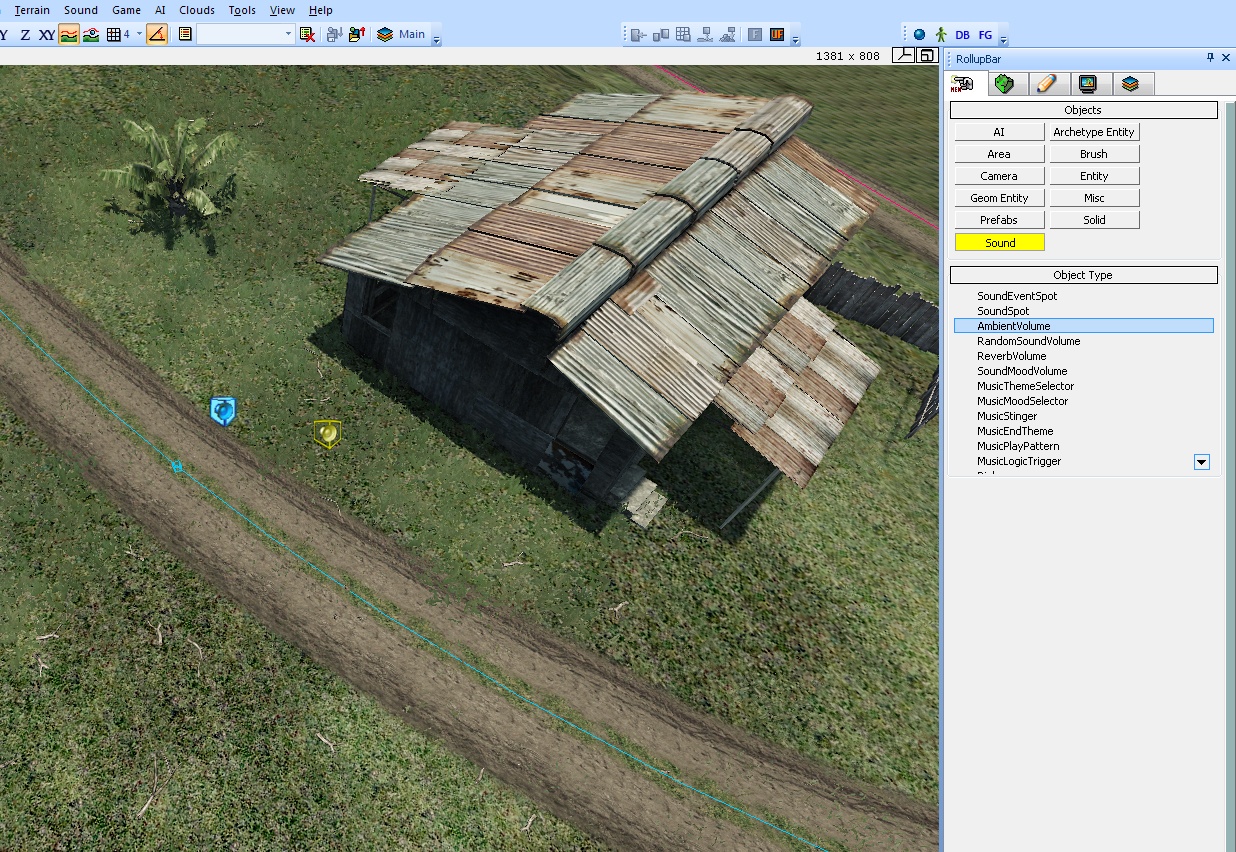Select the highlighted yellow Sound button
The image size is (1236, 852).
click(x=999, y=242)
